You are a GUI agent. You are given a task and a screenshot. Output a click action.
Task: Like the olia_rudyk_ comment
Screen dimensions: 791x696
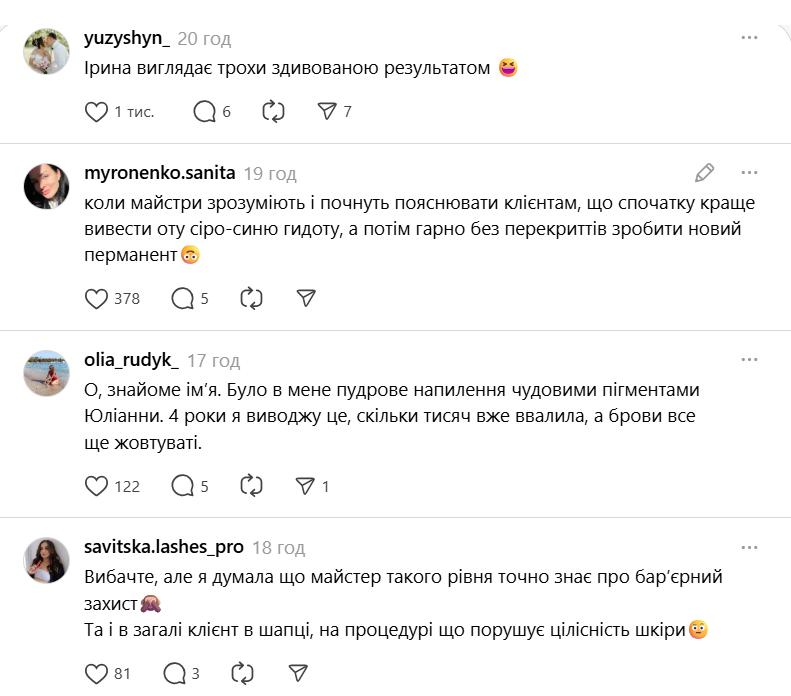pyautogui.click(x=96, y=486)
